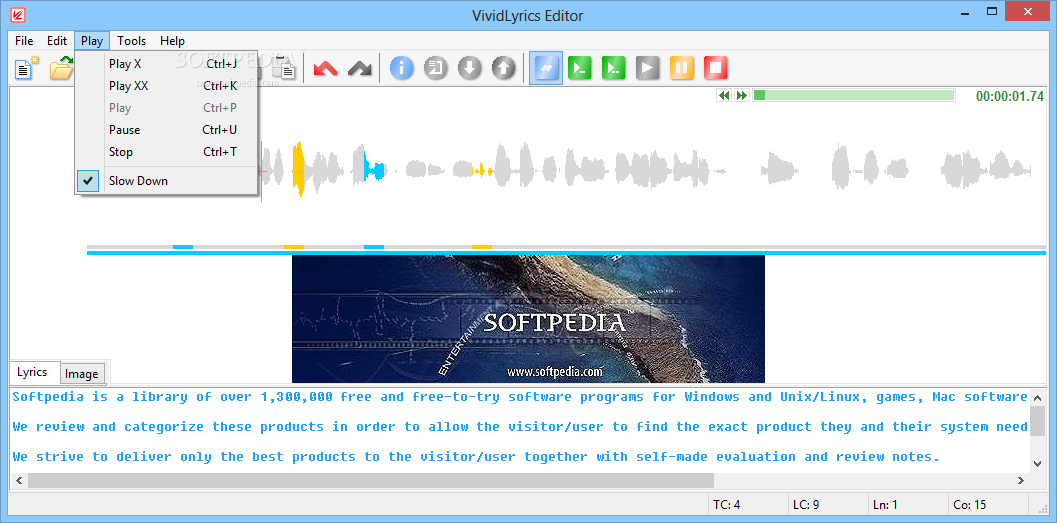Click the Co: 15 status entry

[970, 504]
